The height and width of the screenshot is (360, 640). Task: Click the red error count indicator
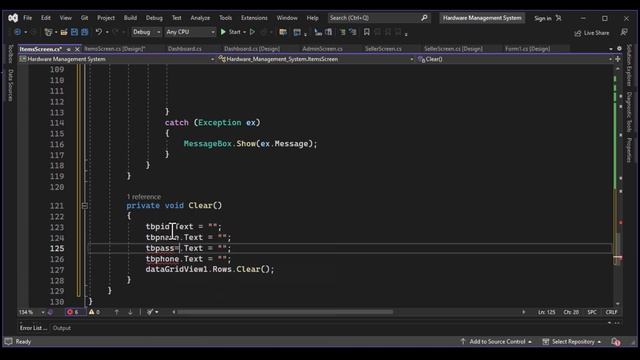tap(73, 312)
